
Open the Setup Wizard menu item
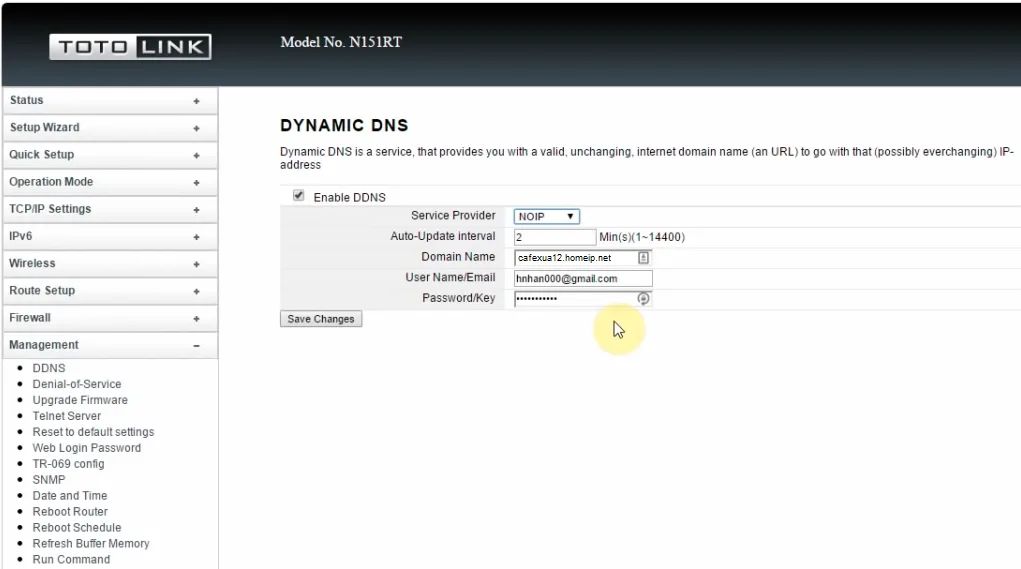click(x=110, y=128)
